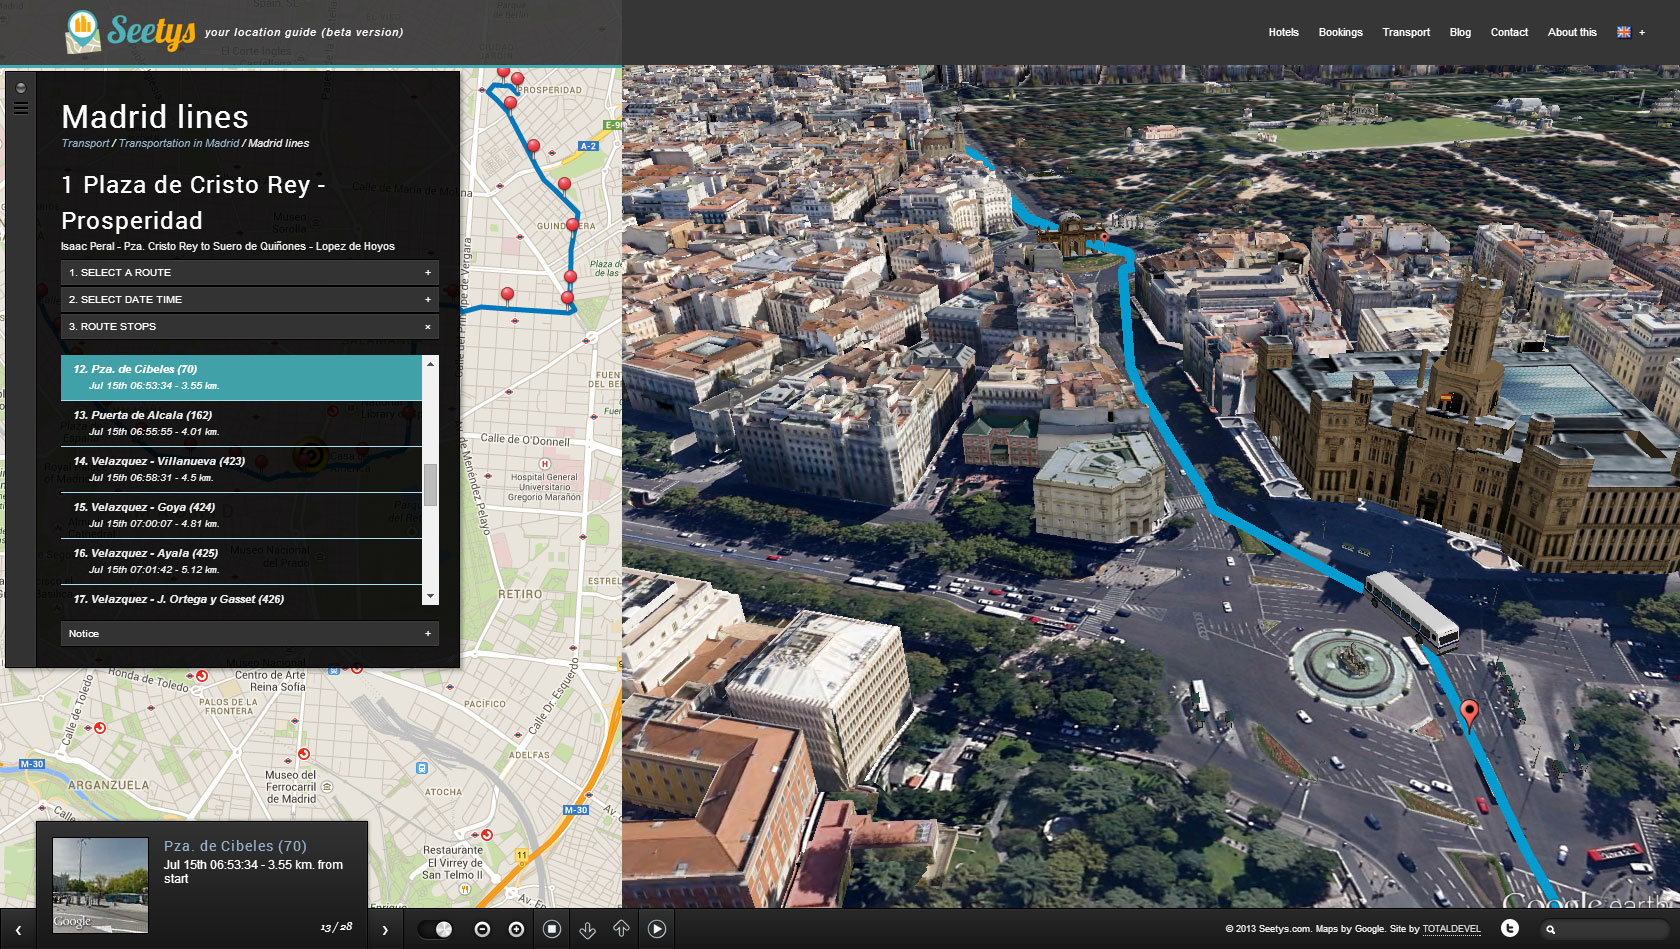The height and width of the screenshot is (949, 1680).
Task: Follow the Transport breadcrumb link
Action: tap(85, 143)
